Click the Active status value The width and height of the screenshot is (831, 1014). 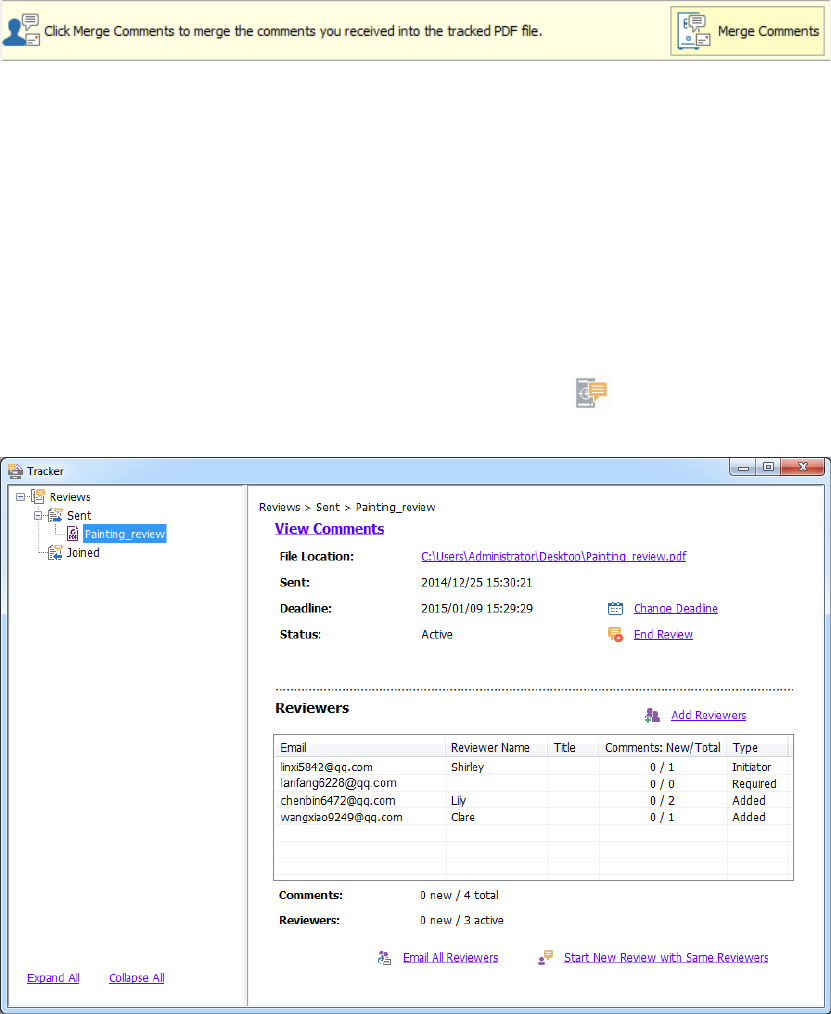[x=437, y=634]
